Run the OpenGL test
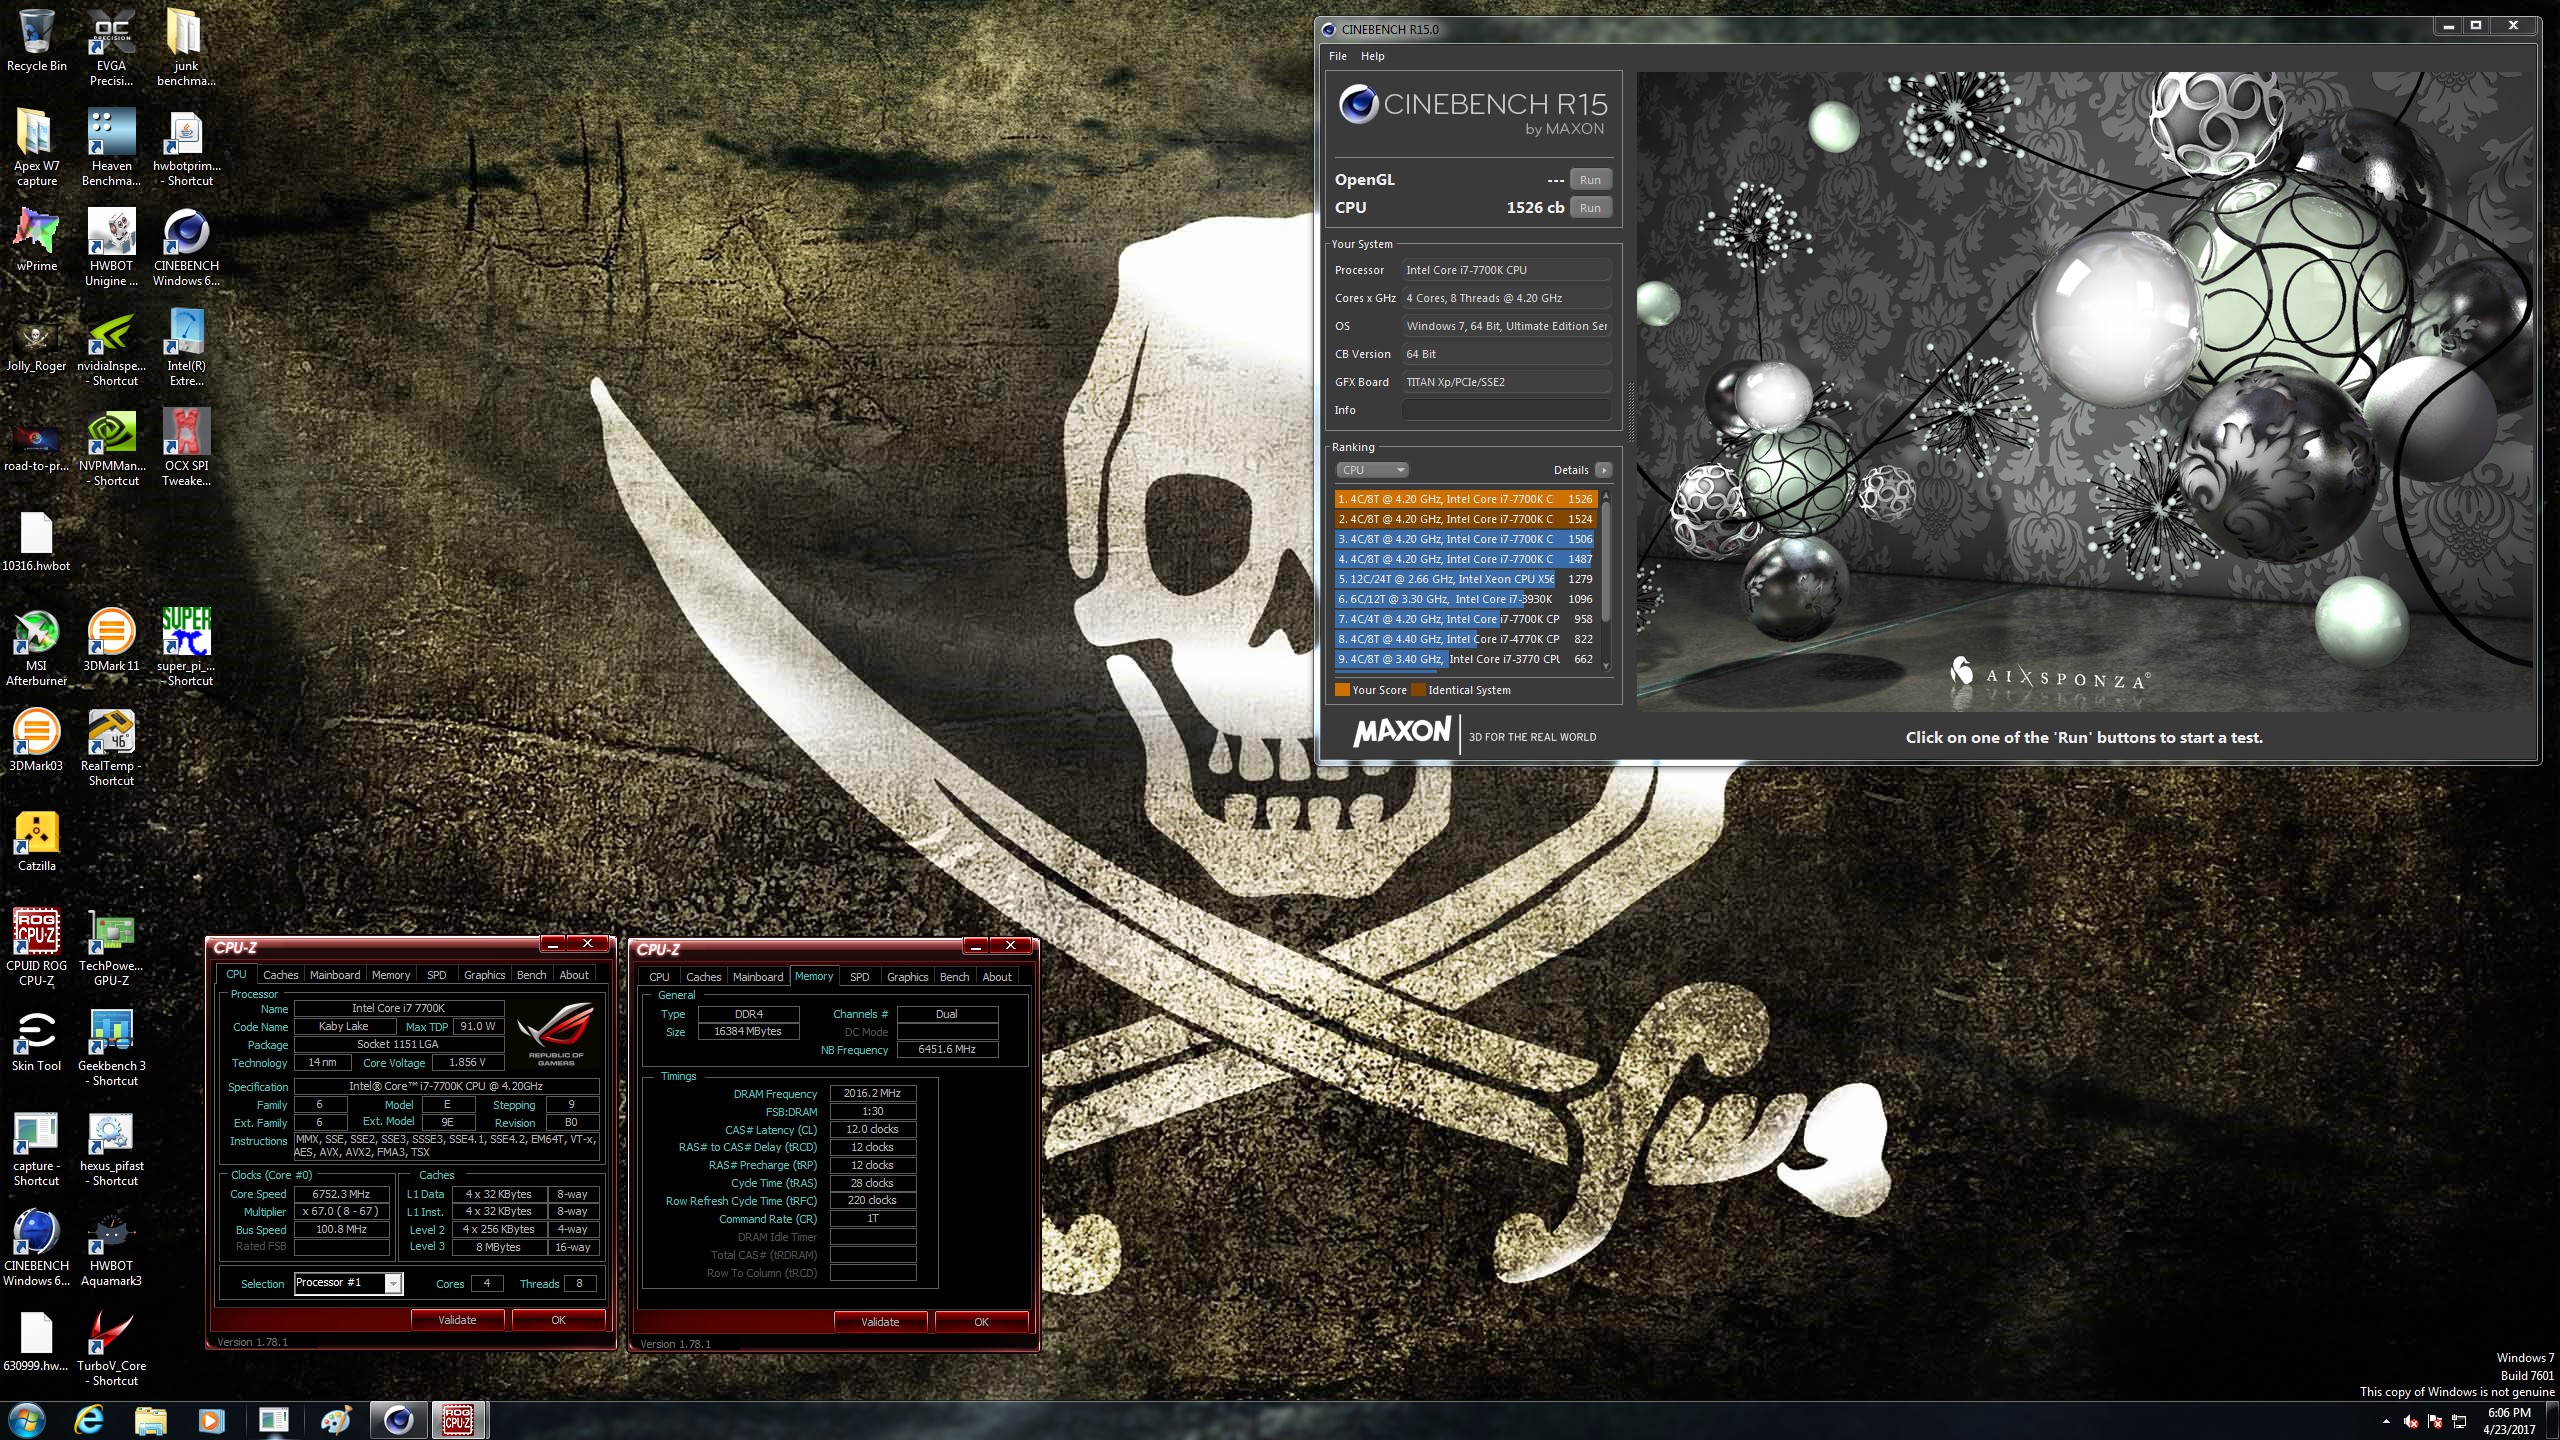Viewport: 2560px width, 1440px height. [x=1590, y=180]
